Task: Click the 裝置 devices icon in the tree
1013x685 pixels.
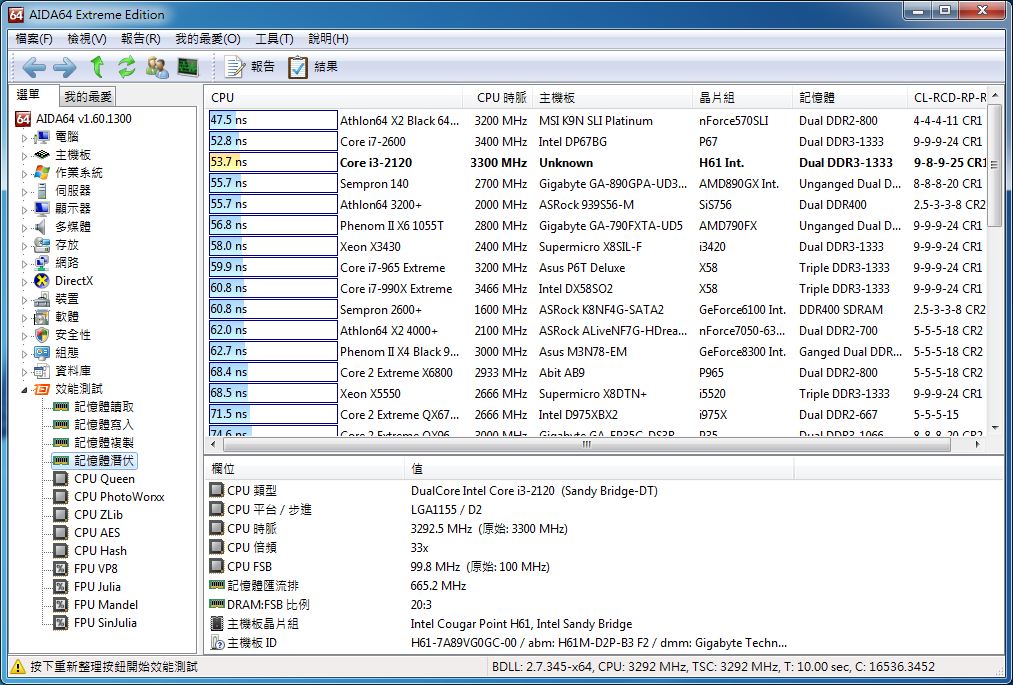Action: 41,299
